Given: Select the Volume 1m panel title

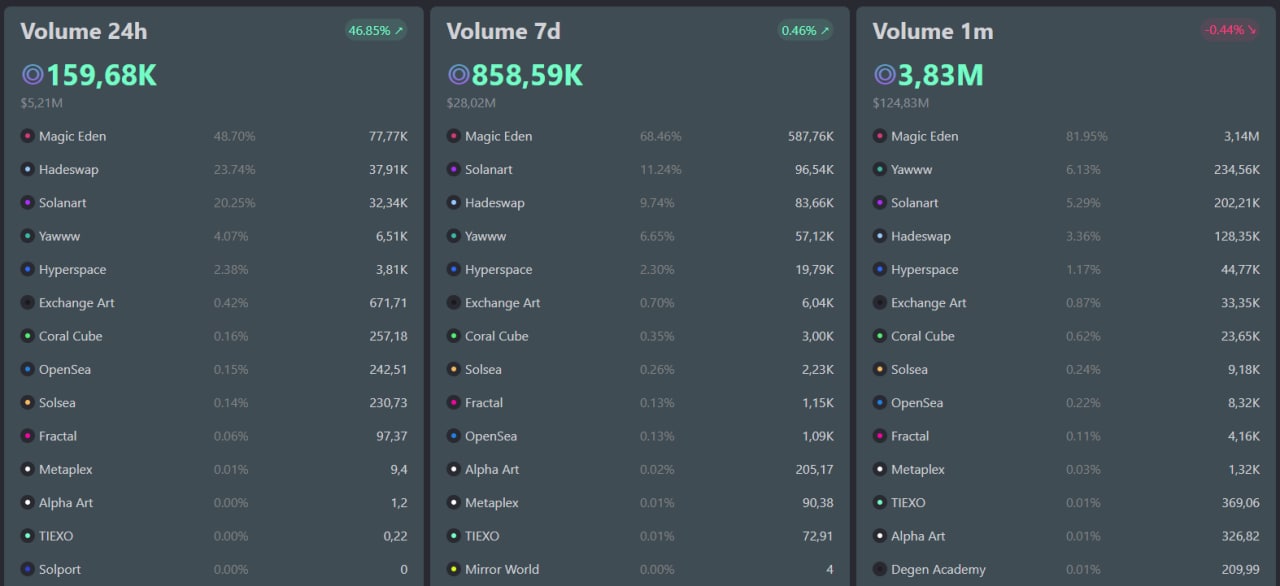Looking at the screenshot, I should click(933, 31).
